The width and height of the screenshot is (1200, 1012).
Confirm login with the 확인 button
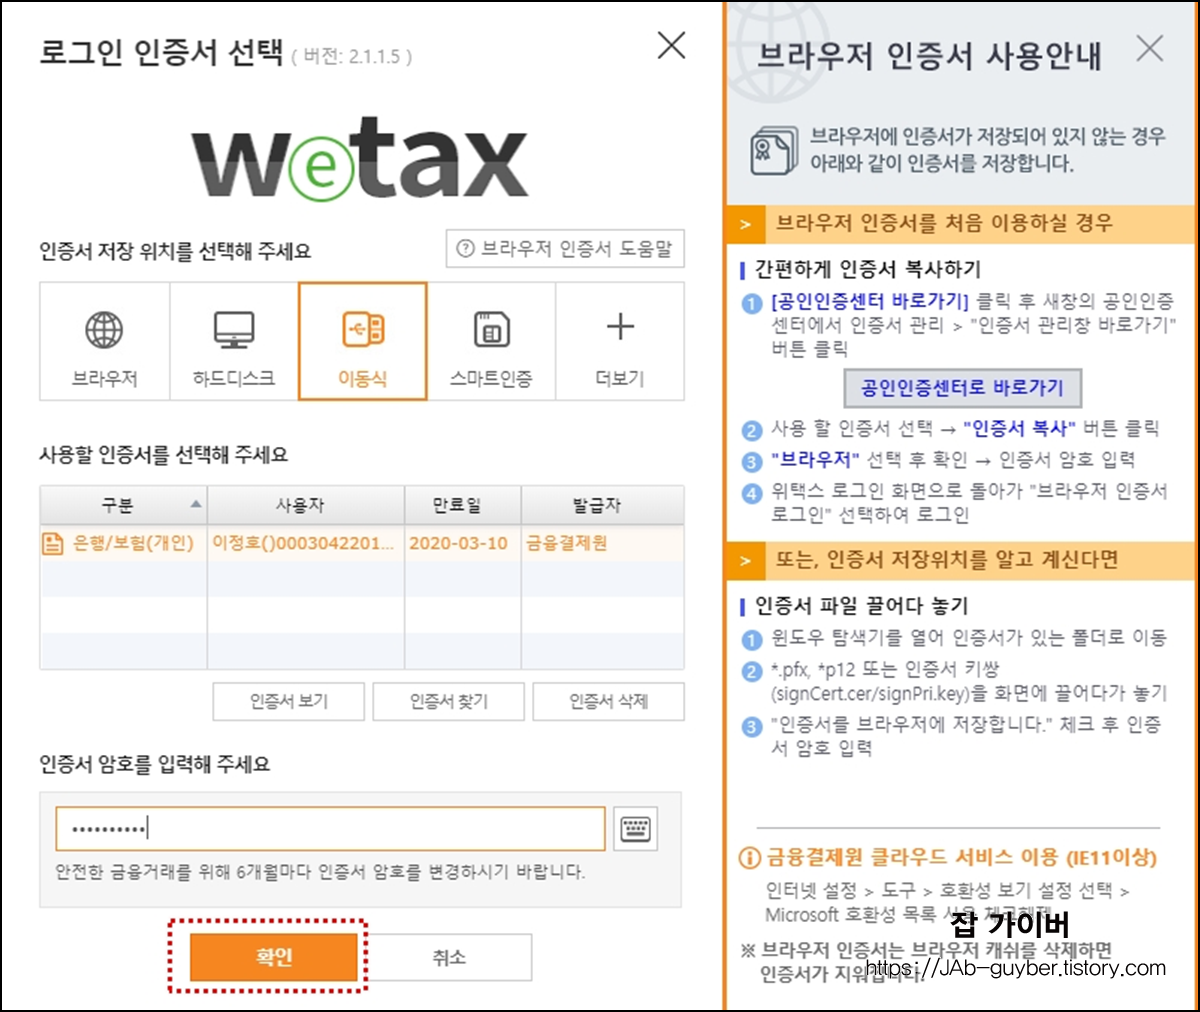point(274,957)
